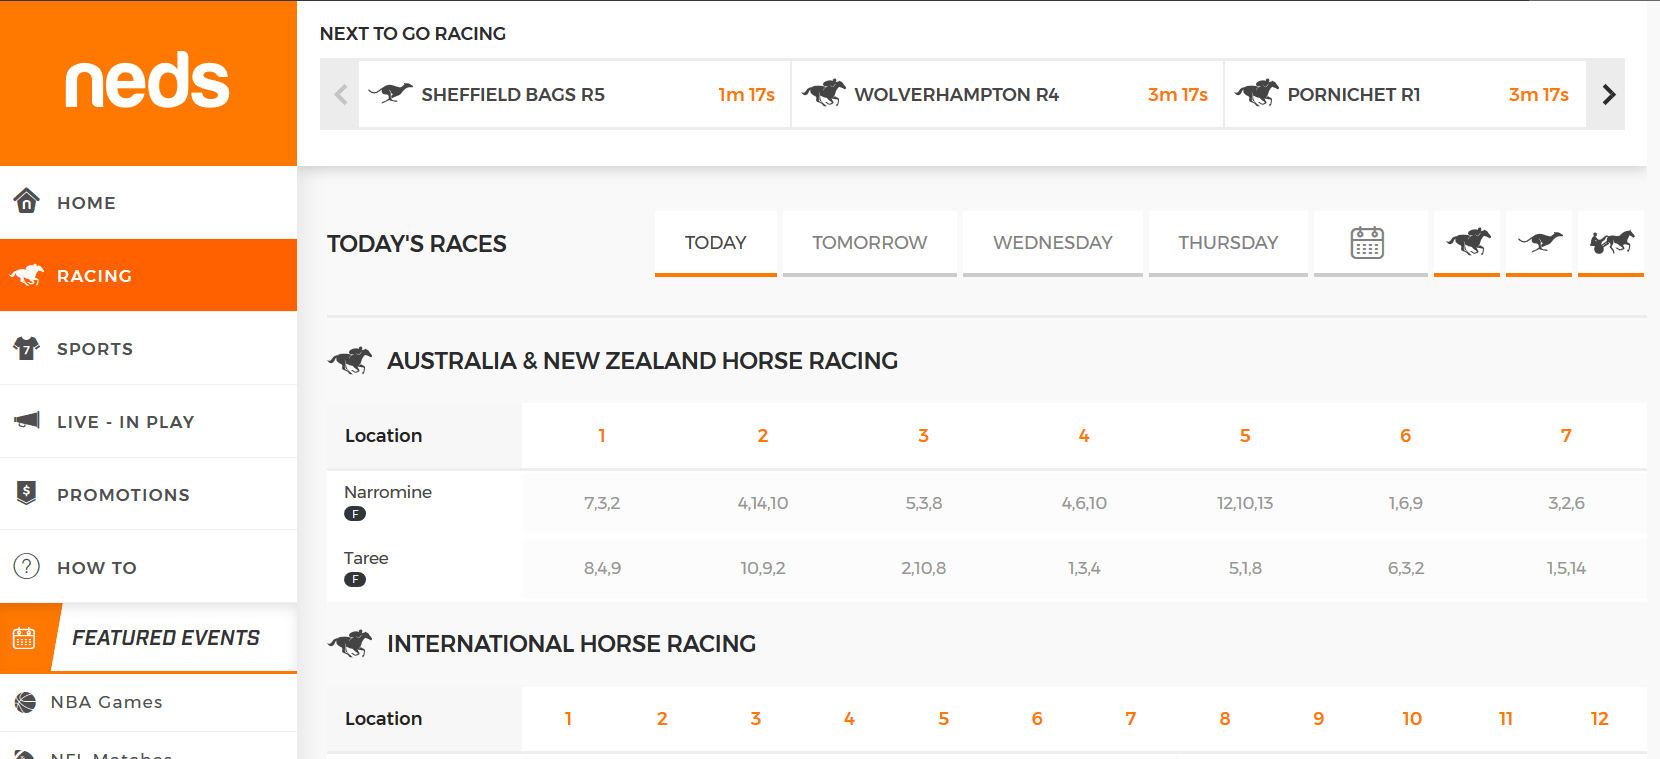Open Wolverhampton R4 race
The height and width of the screenshot is (759, 1660).
[1007, 94]
